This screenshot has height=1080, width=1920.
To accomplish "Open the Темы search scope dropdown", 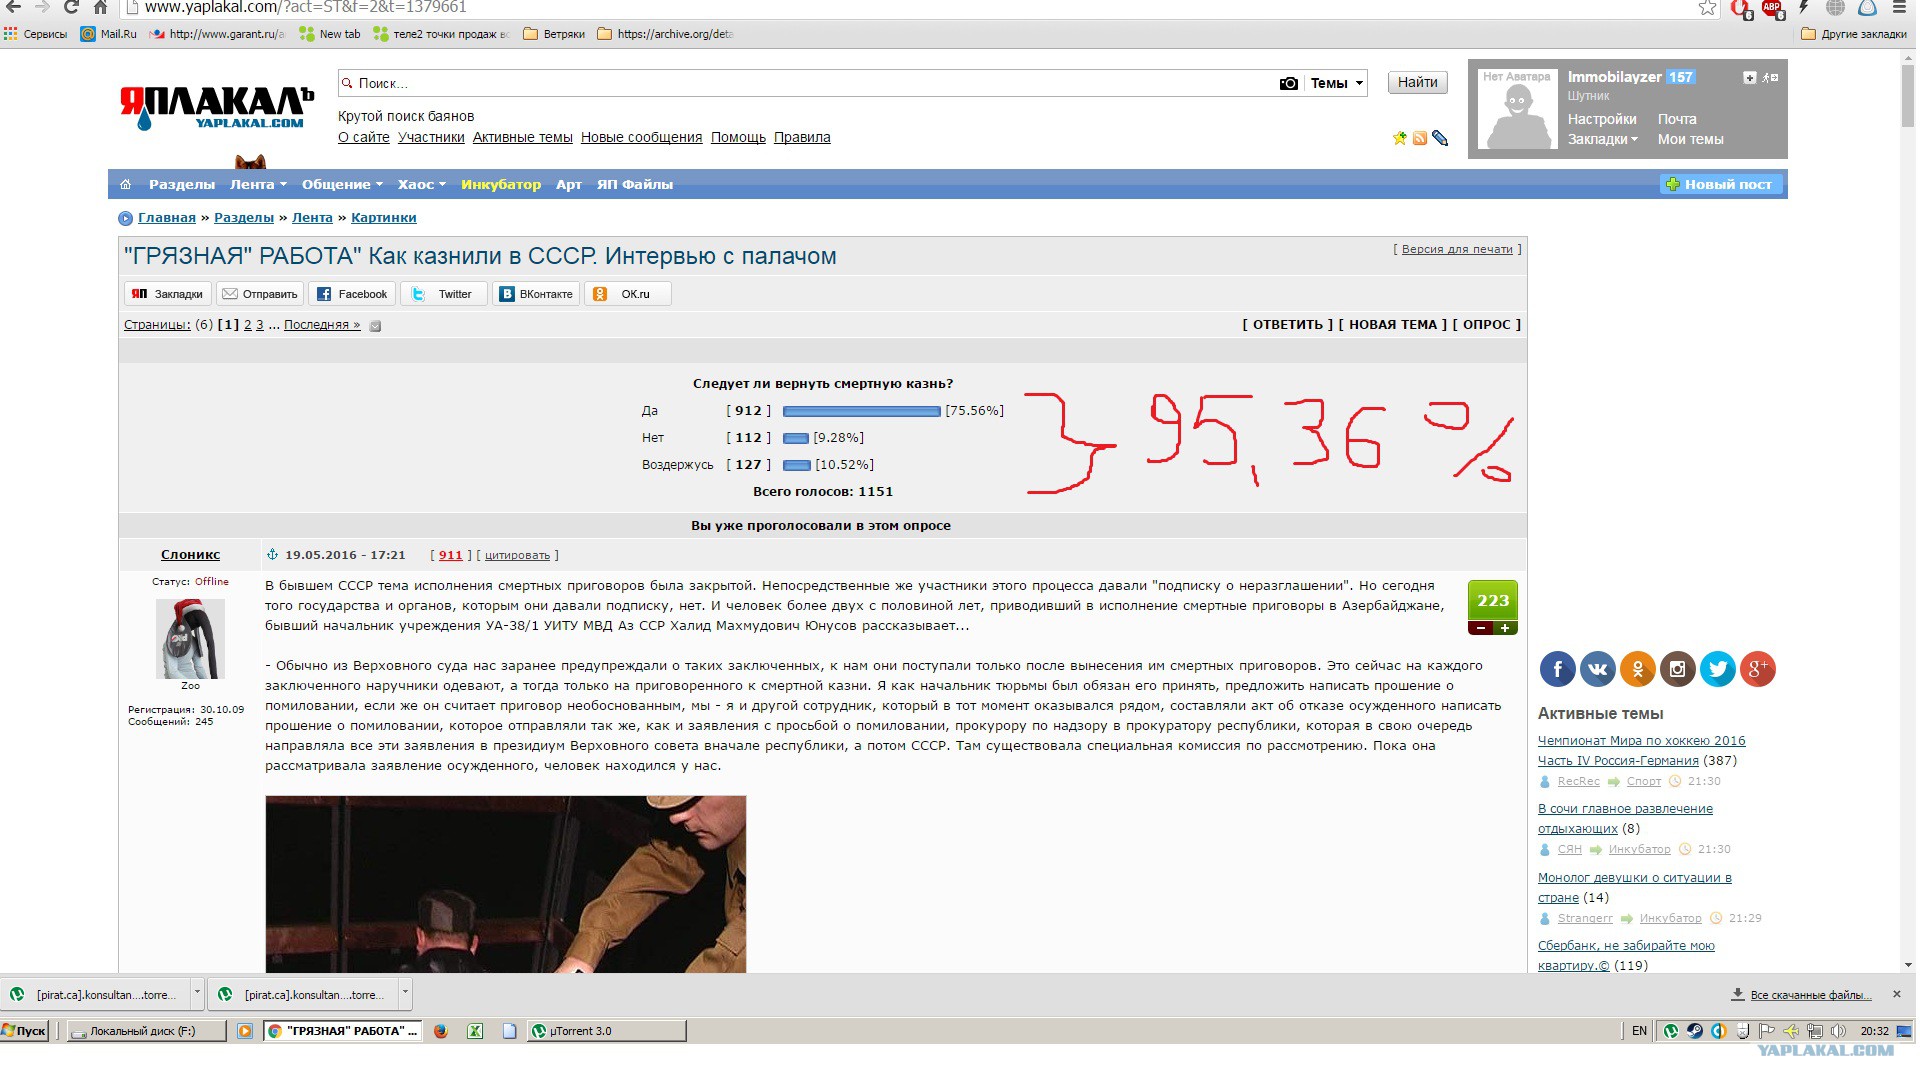I will [1337, 83].
